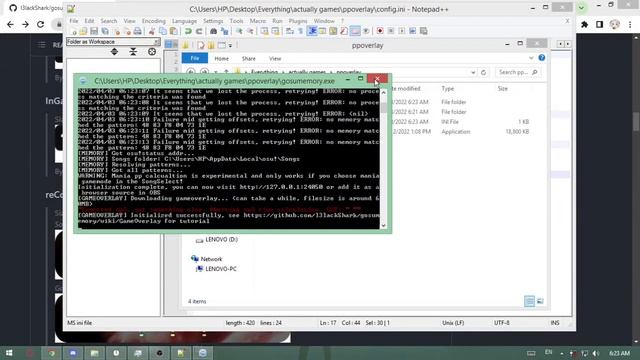The height and width of the screenshot is (360, 640).
Task: Open the Encoding menu in Notepad++
Action: (x=153, y=21)
